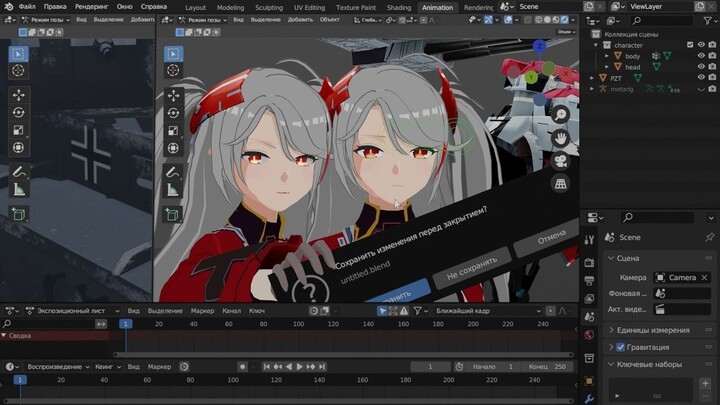Click the dope sheet frame 1 marker
The image size is (720, 405).
[x=125, y=324]
